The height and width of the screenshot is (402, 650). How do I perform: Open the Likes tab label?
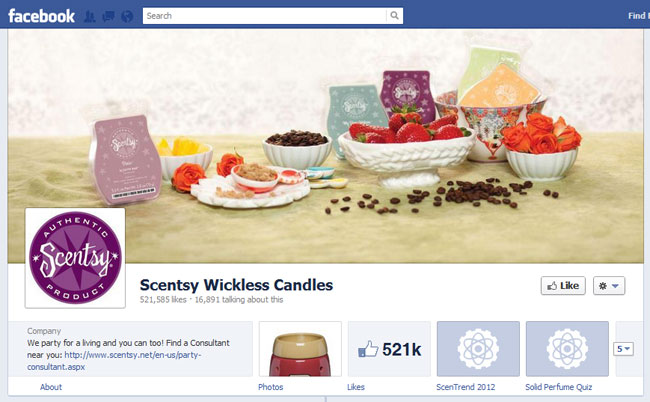point(356,387)
